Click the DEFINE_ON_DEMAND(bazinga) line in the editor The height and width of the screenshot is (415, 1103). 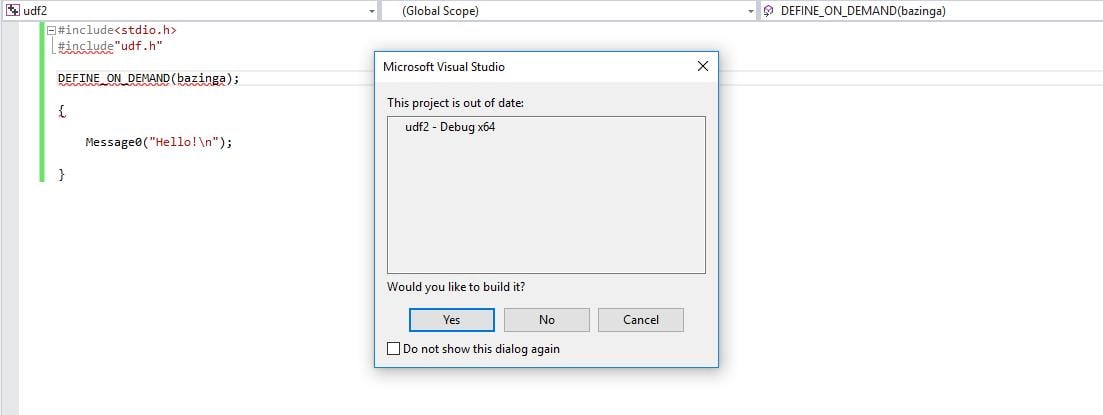[148, 79]
